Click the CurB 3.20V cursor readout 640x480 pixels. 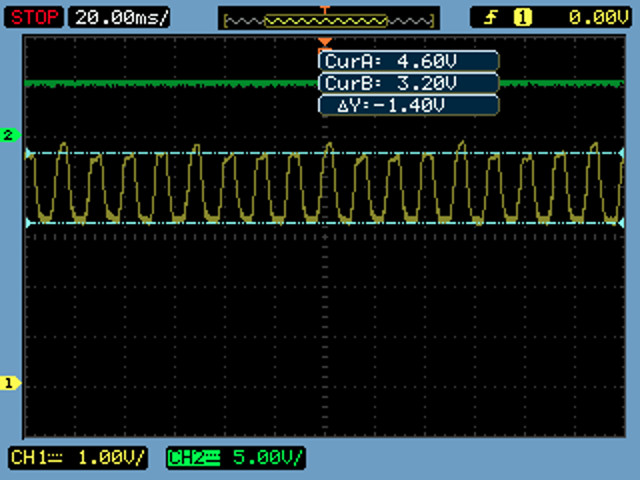(408, 83)
